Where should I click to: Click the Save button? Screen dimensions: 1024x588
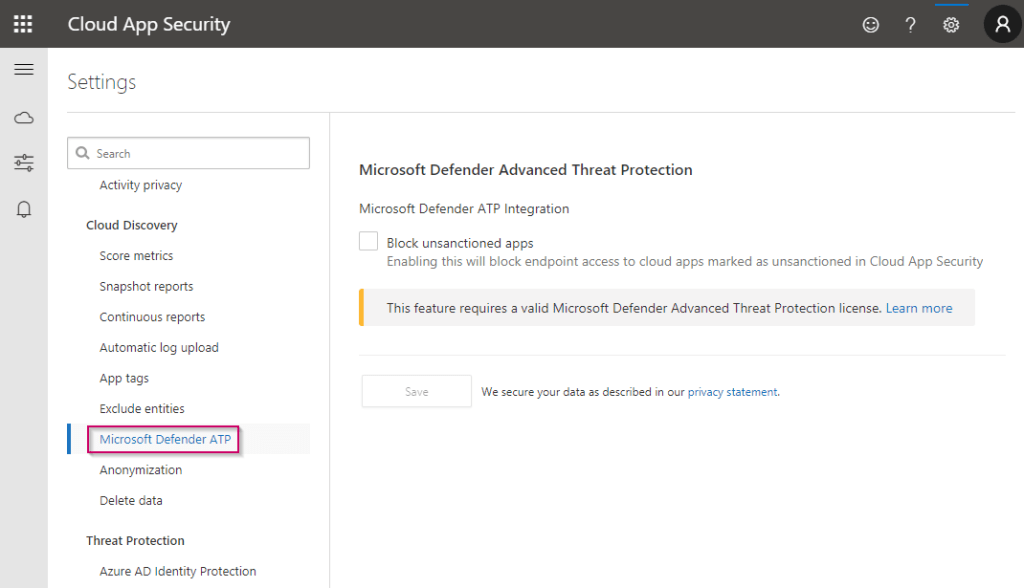(416, 392)
